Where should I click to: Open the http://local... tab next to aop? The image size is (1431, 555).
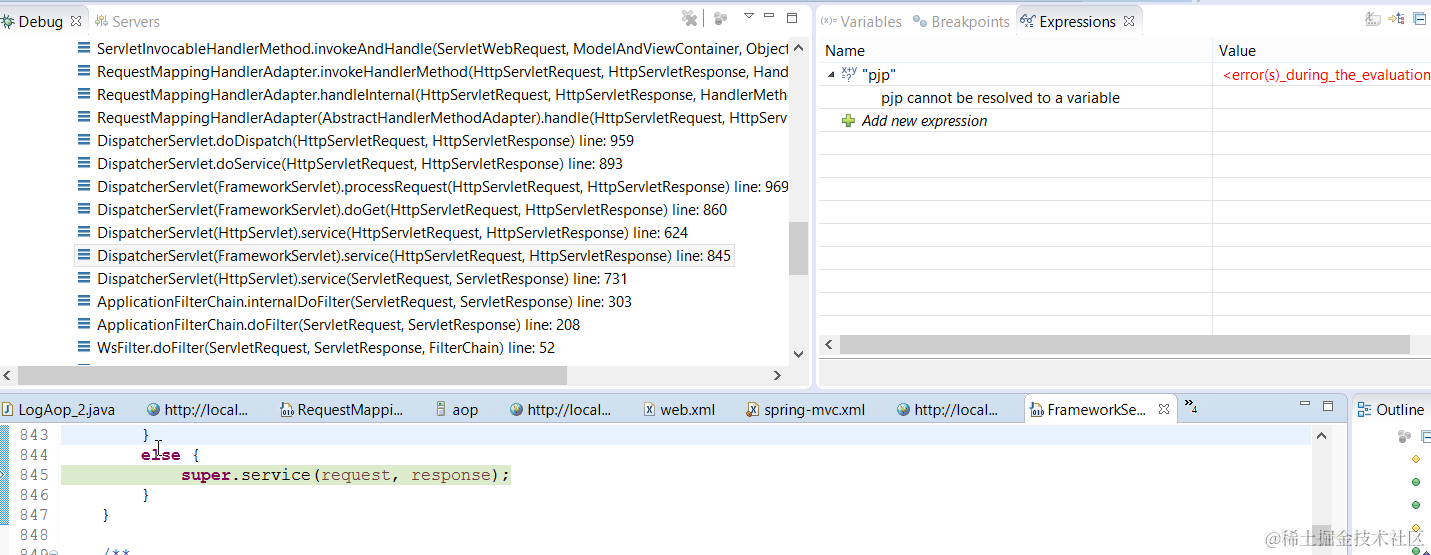coord(560,409)
